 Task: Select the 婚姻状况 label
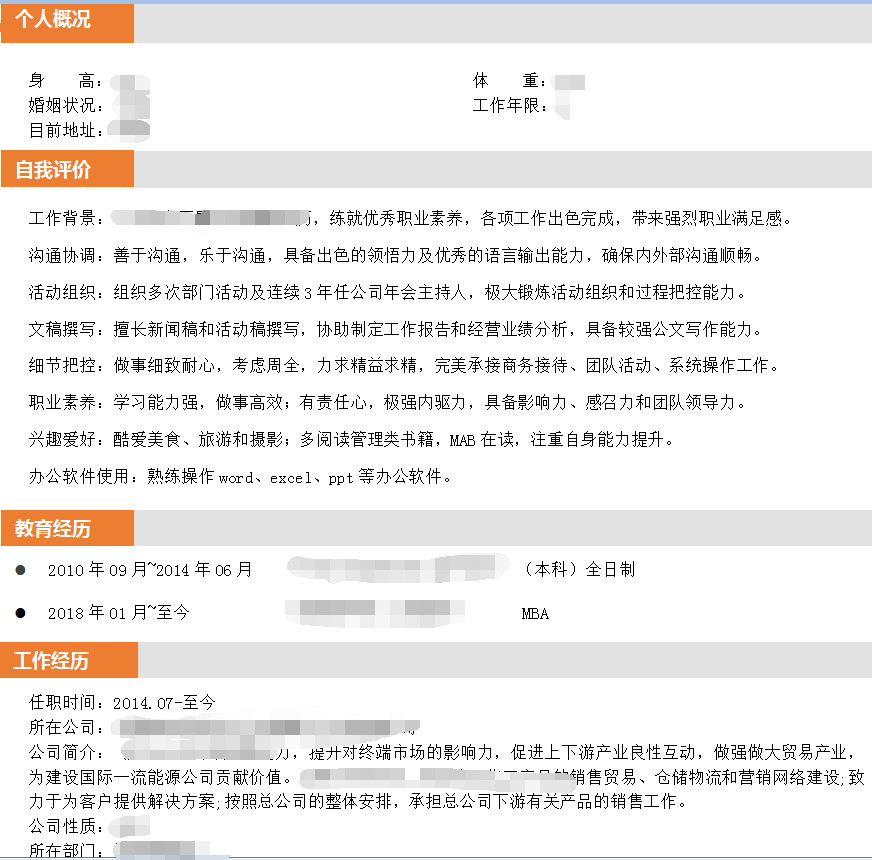(x=66, y=106)
